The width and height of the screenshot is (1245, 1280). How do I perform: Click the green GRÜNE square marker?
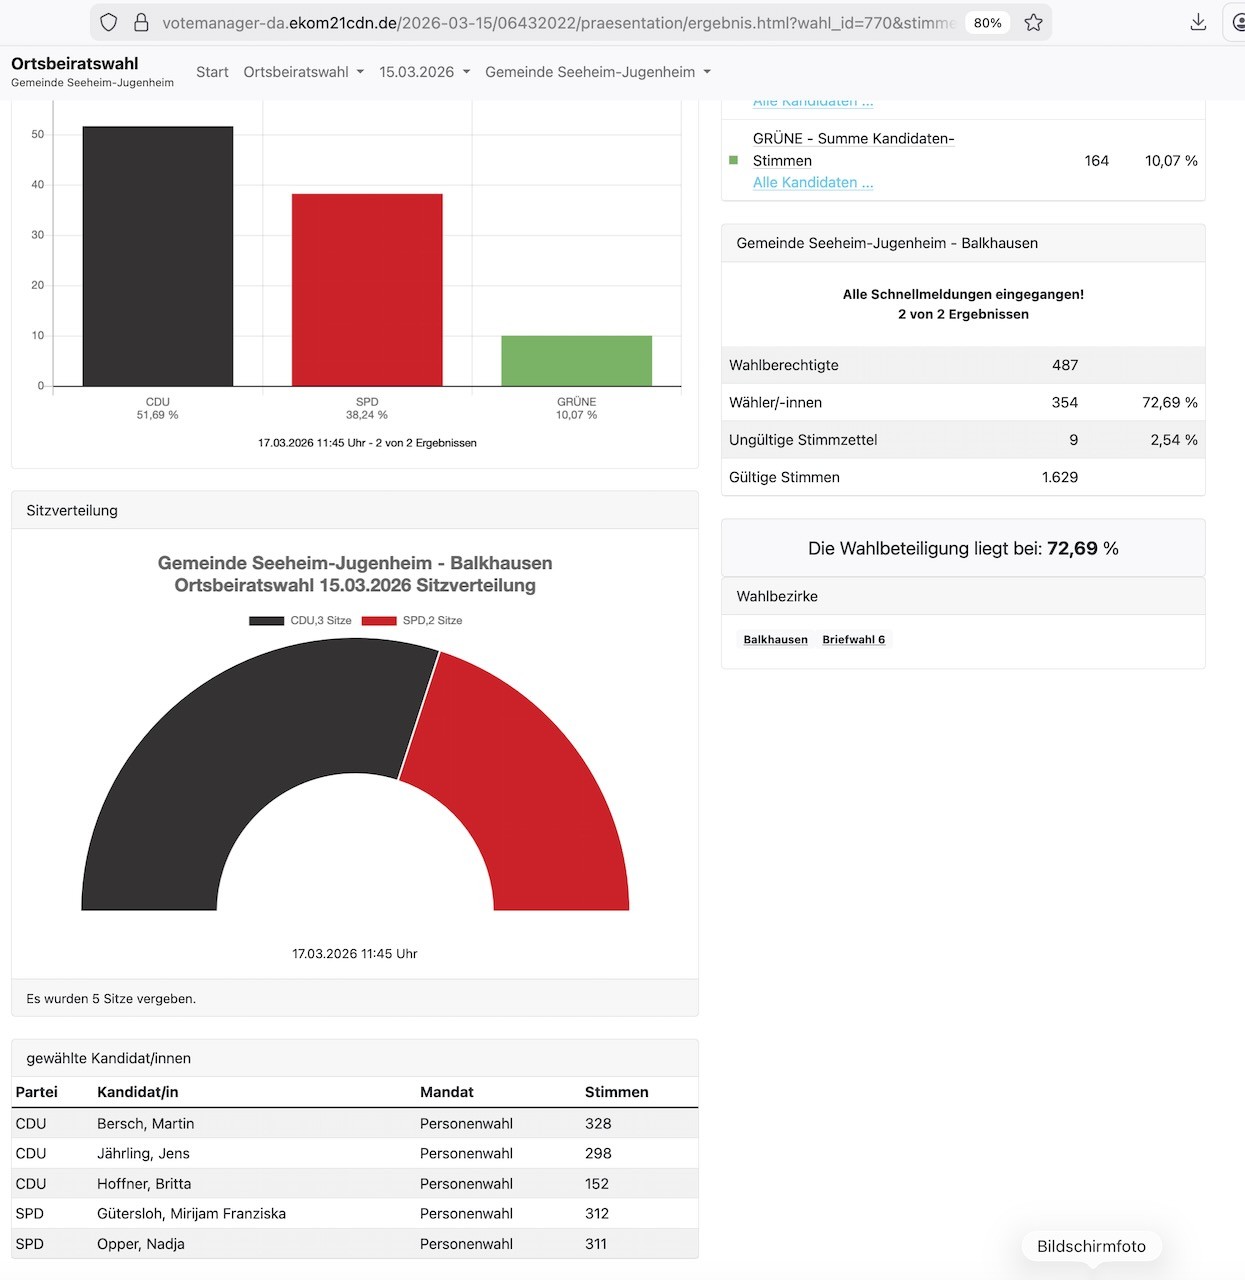tap(734, 160)
